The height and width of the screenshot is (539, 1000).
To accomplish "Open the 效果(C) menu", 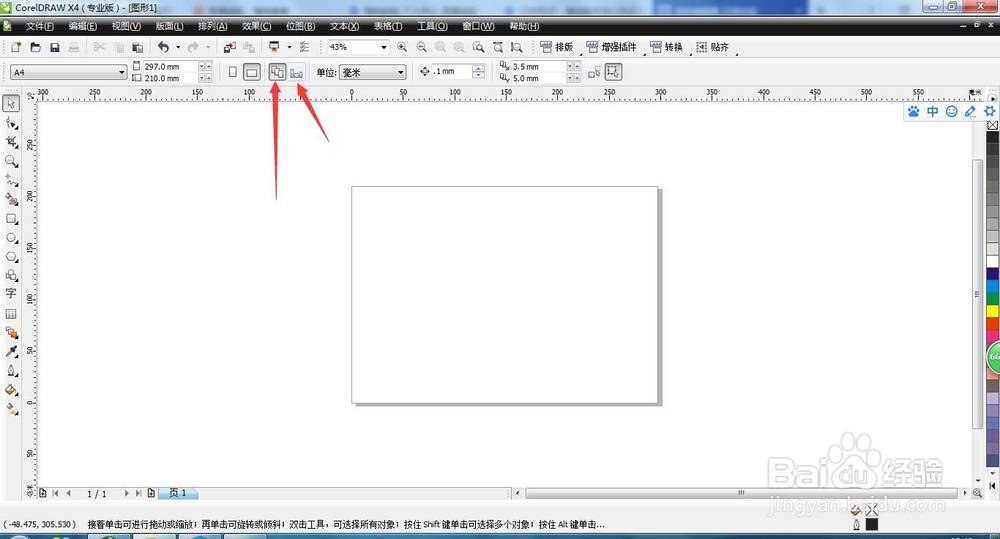I will tap(256, 26).
